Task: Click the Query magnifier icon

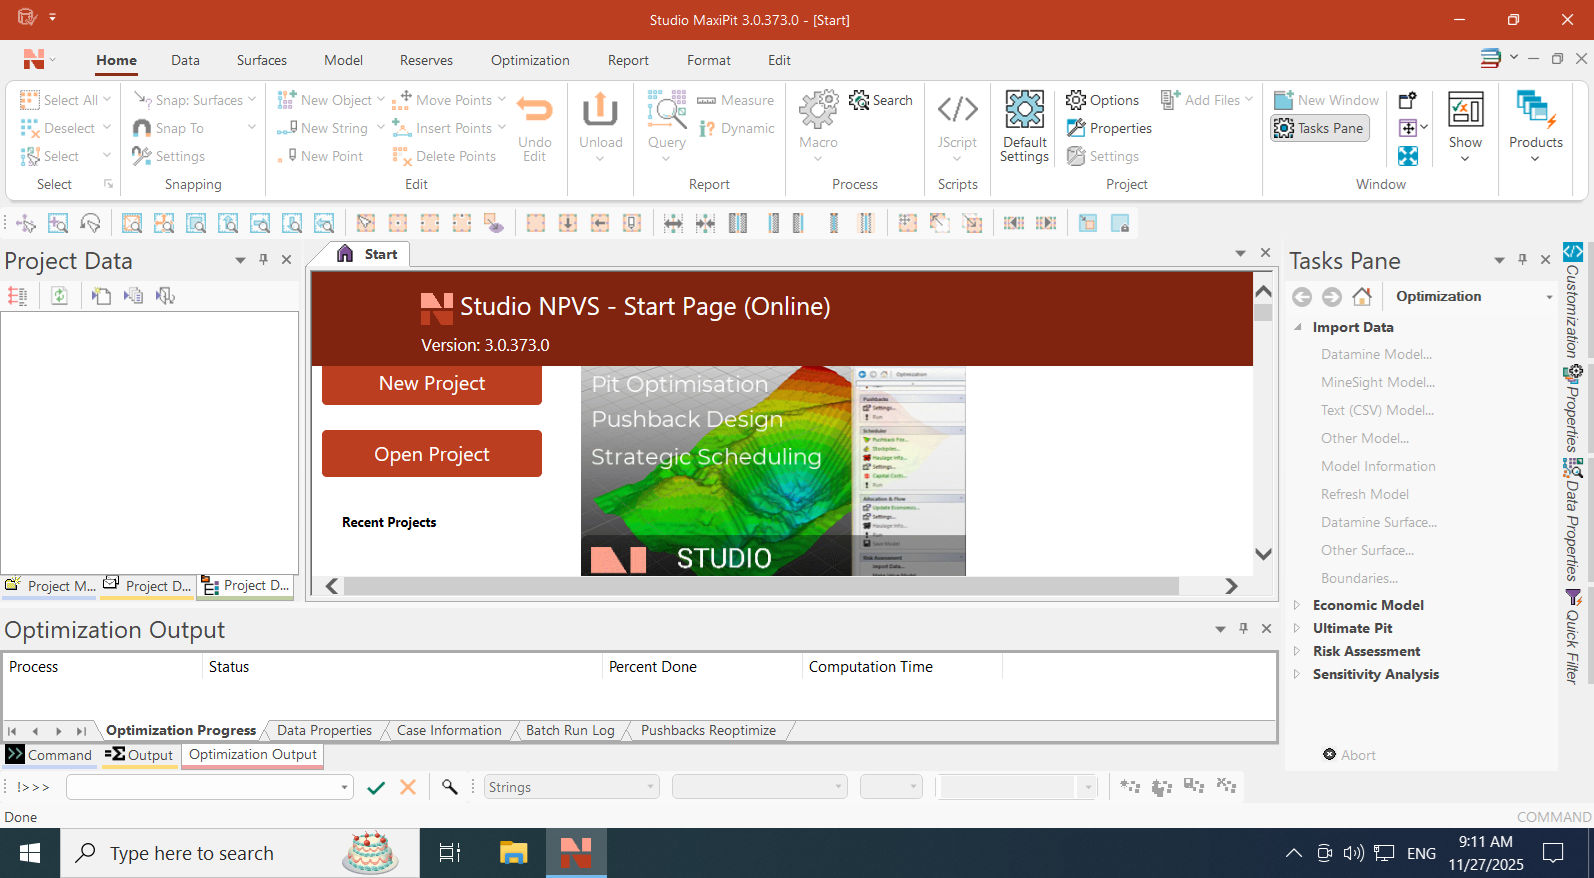Action: tap(666, 109)
